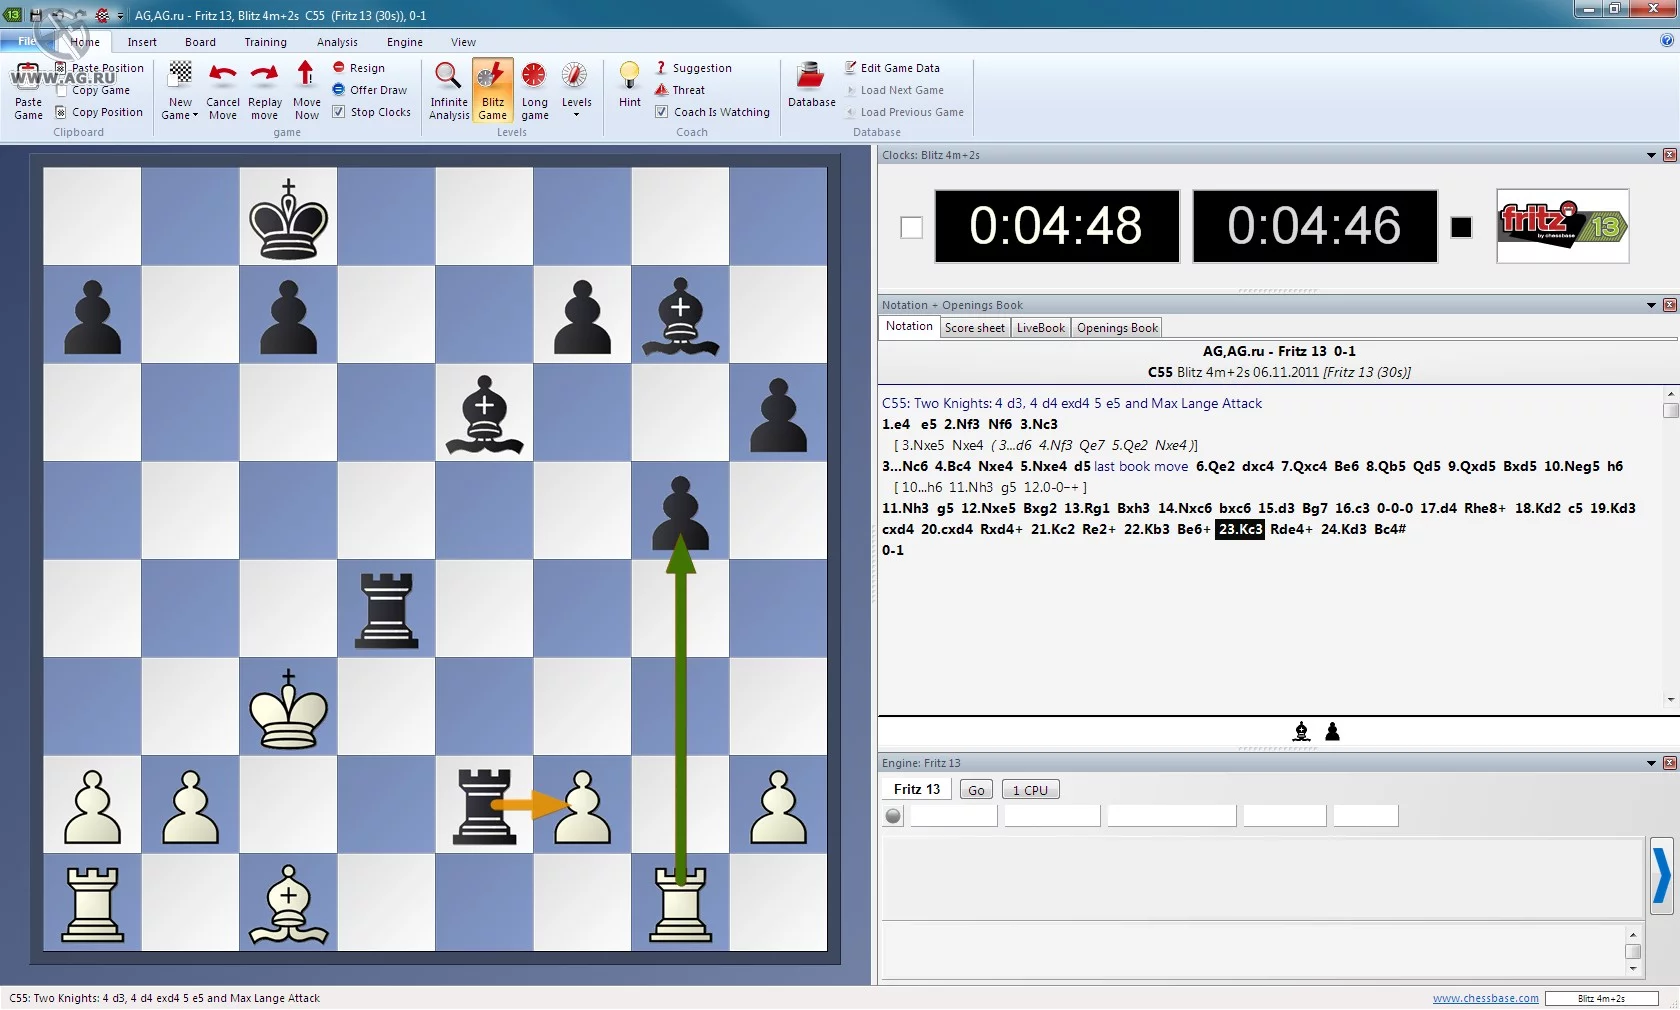Click white side clock indicator box
The image size is (1680, 1010).
click(x=911, y=227)
